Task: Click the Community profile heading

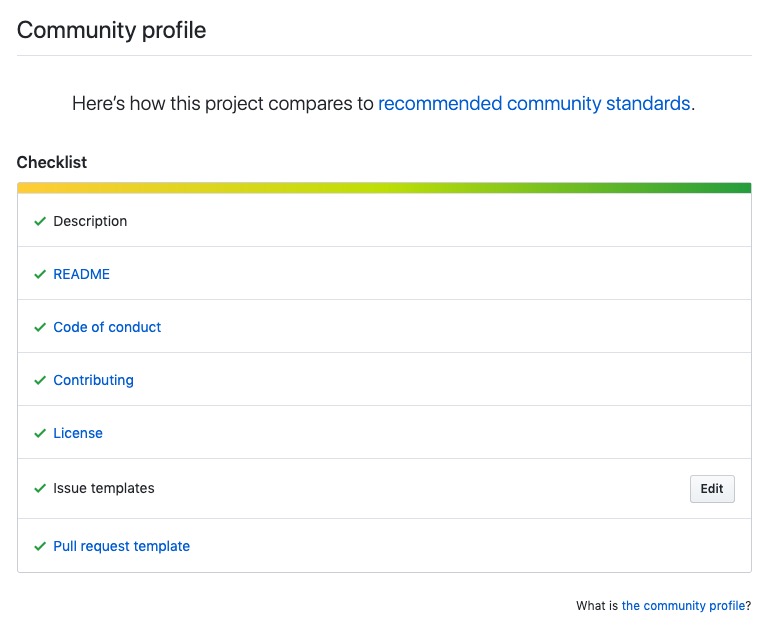Action: (112, 30)
